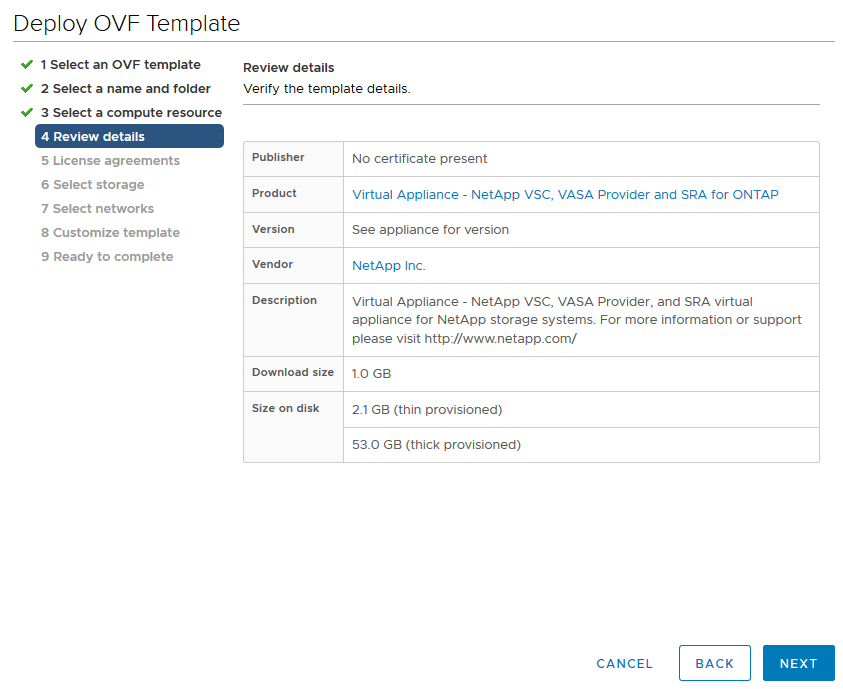The height and width of the screenshot is (689, 843).
Task: Go back to step 1 Select an OVF template
Action: (120, 65)
